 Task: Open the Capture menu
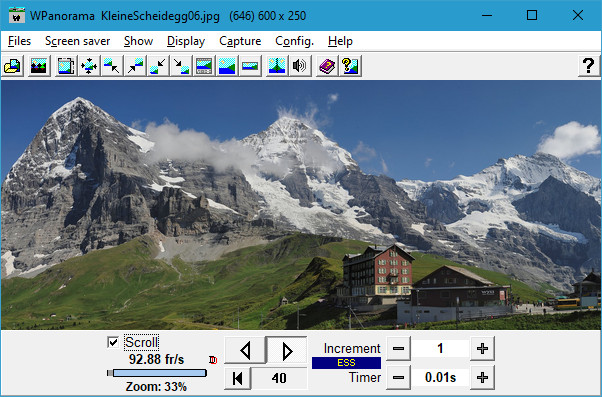tap(240, 41)
